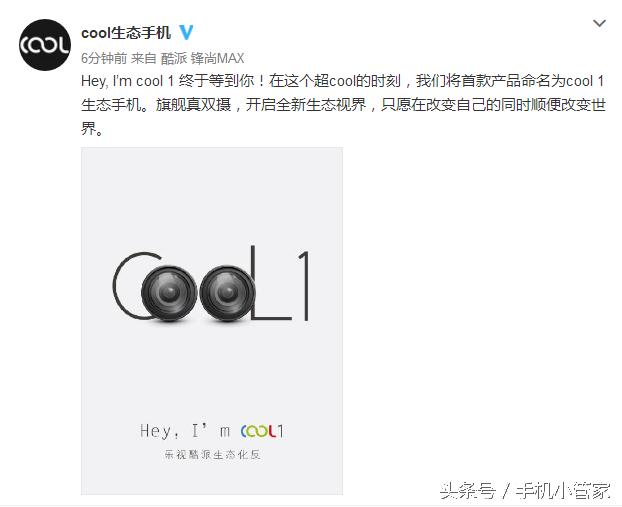Click the 来自 label before the source
622x507 pixels.
pos(144,58)
